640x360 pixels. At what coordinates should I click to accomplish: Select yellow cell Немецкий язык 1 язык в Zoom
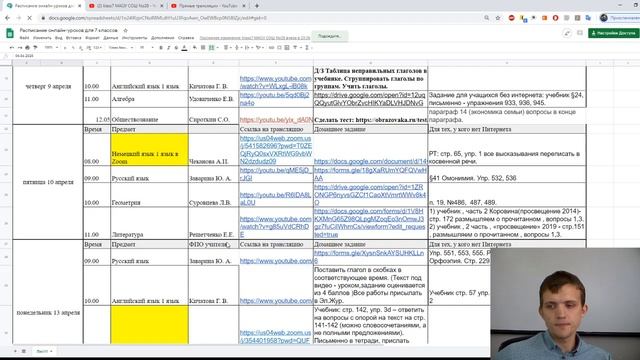point(149,149)
